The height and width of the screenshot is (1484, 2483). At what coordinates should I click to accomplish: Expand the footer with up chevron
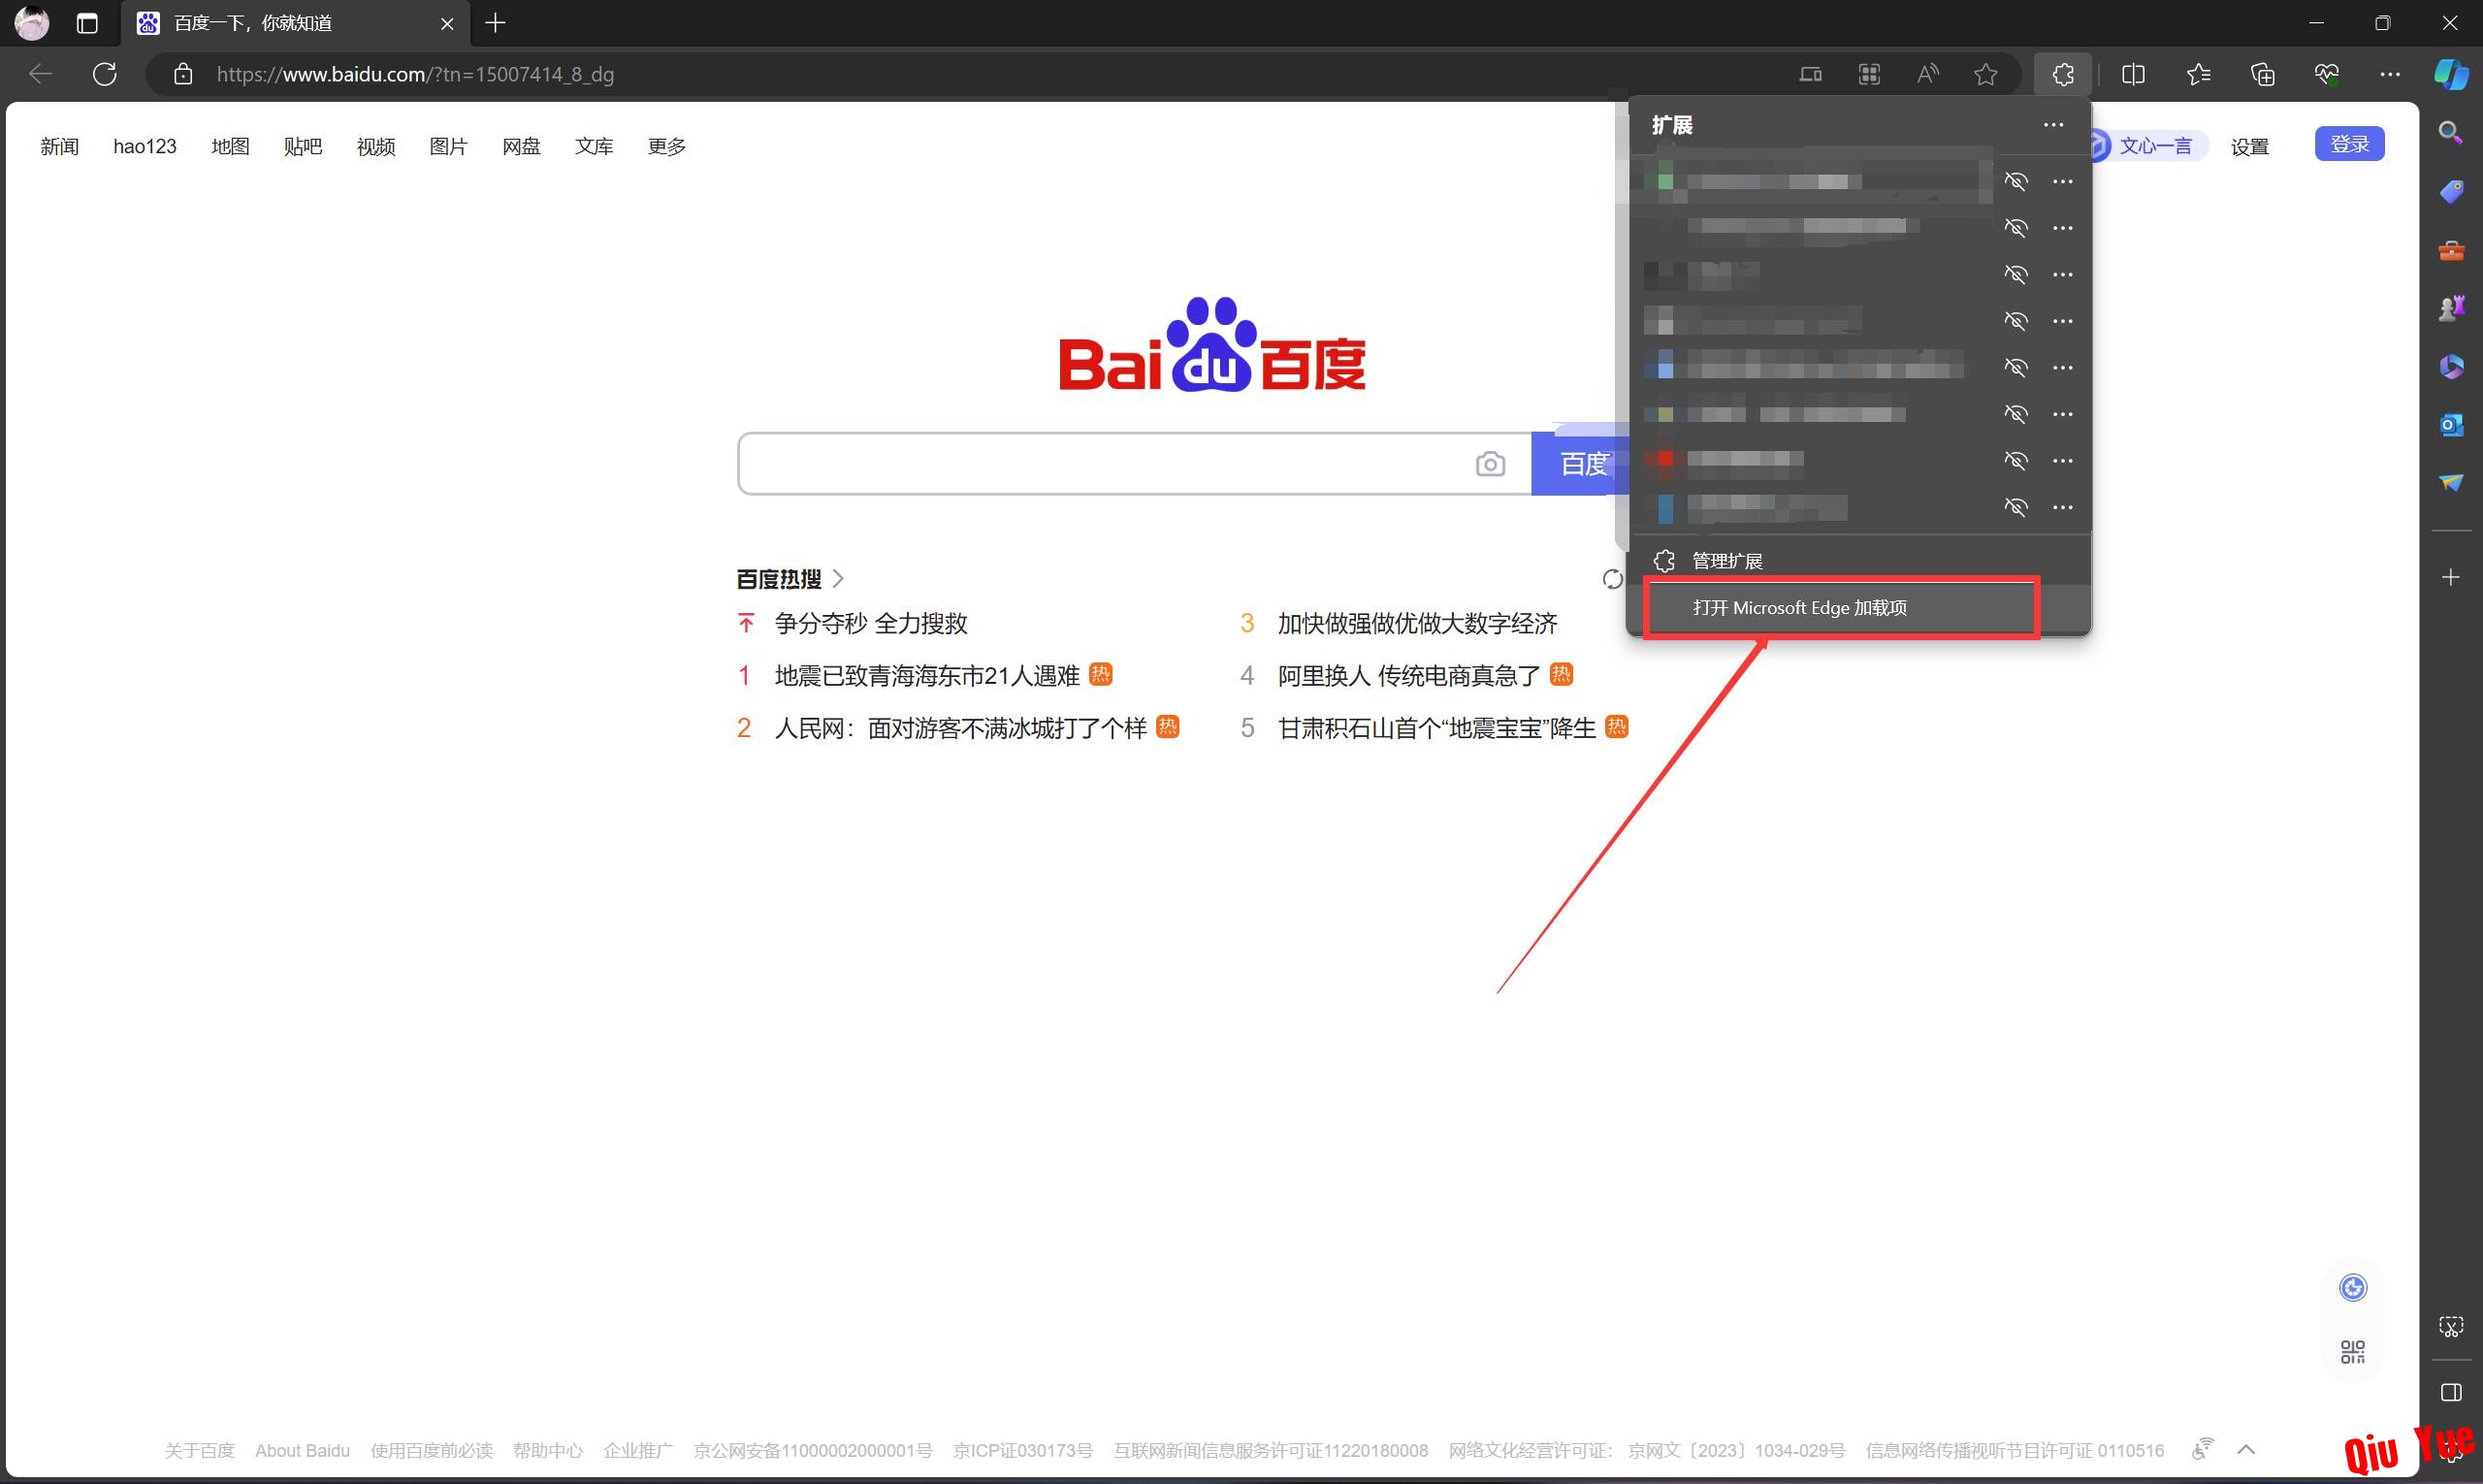pos(2246,1450)
